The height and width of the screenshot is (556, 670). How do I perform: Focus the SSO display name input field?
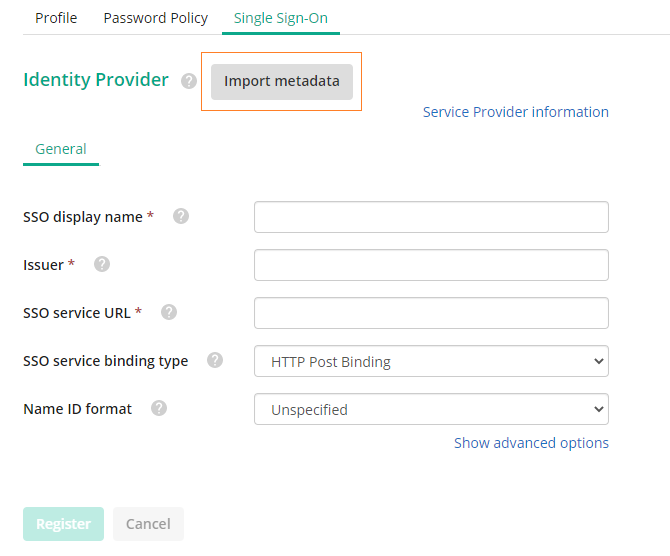click(431, 217)
